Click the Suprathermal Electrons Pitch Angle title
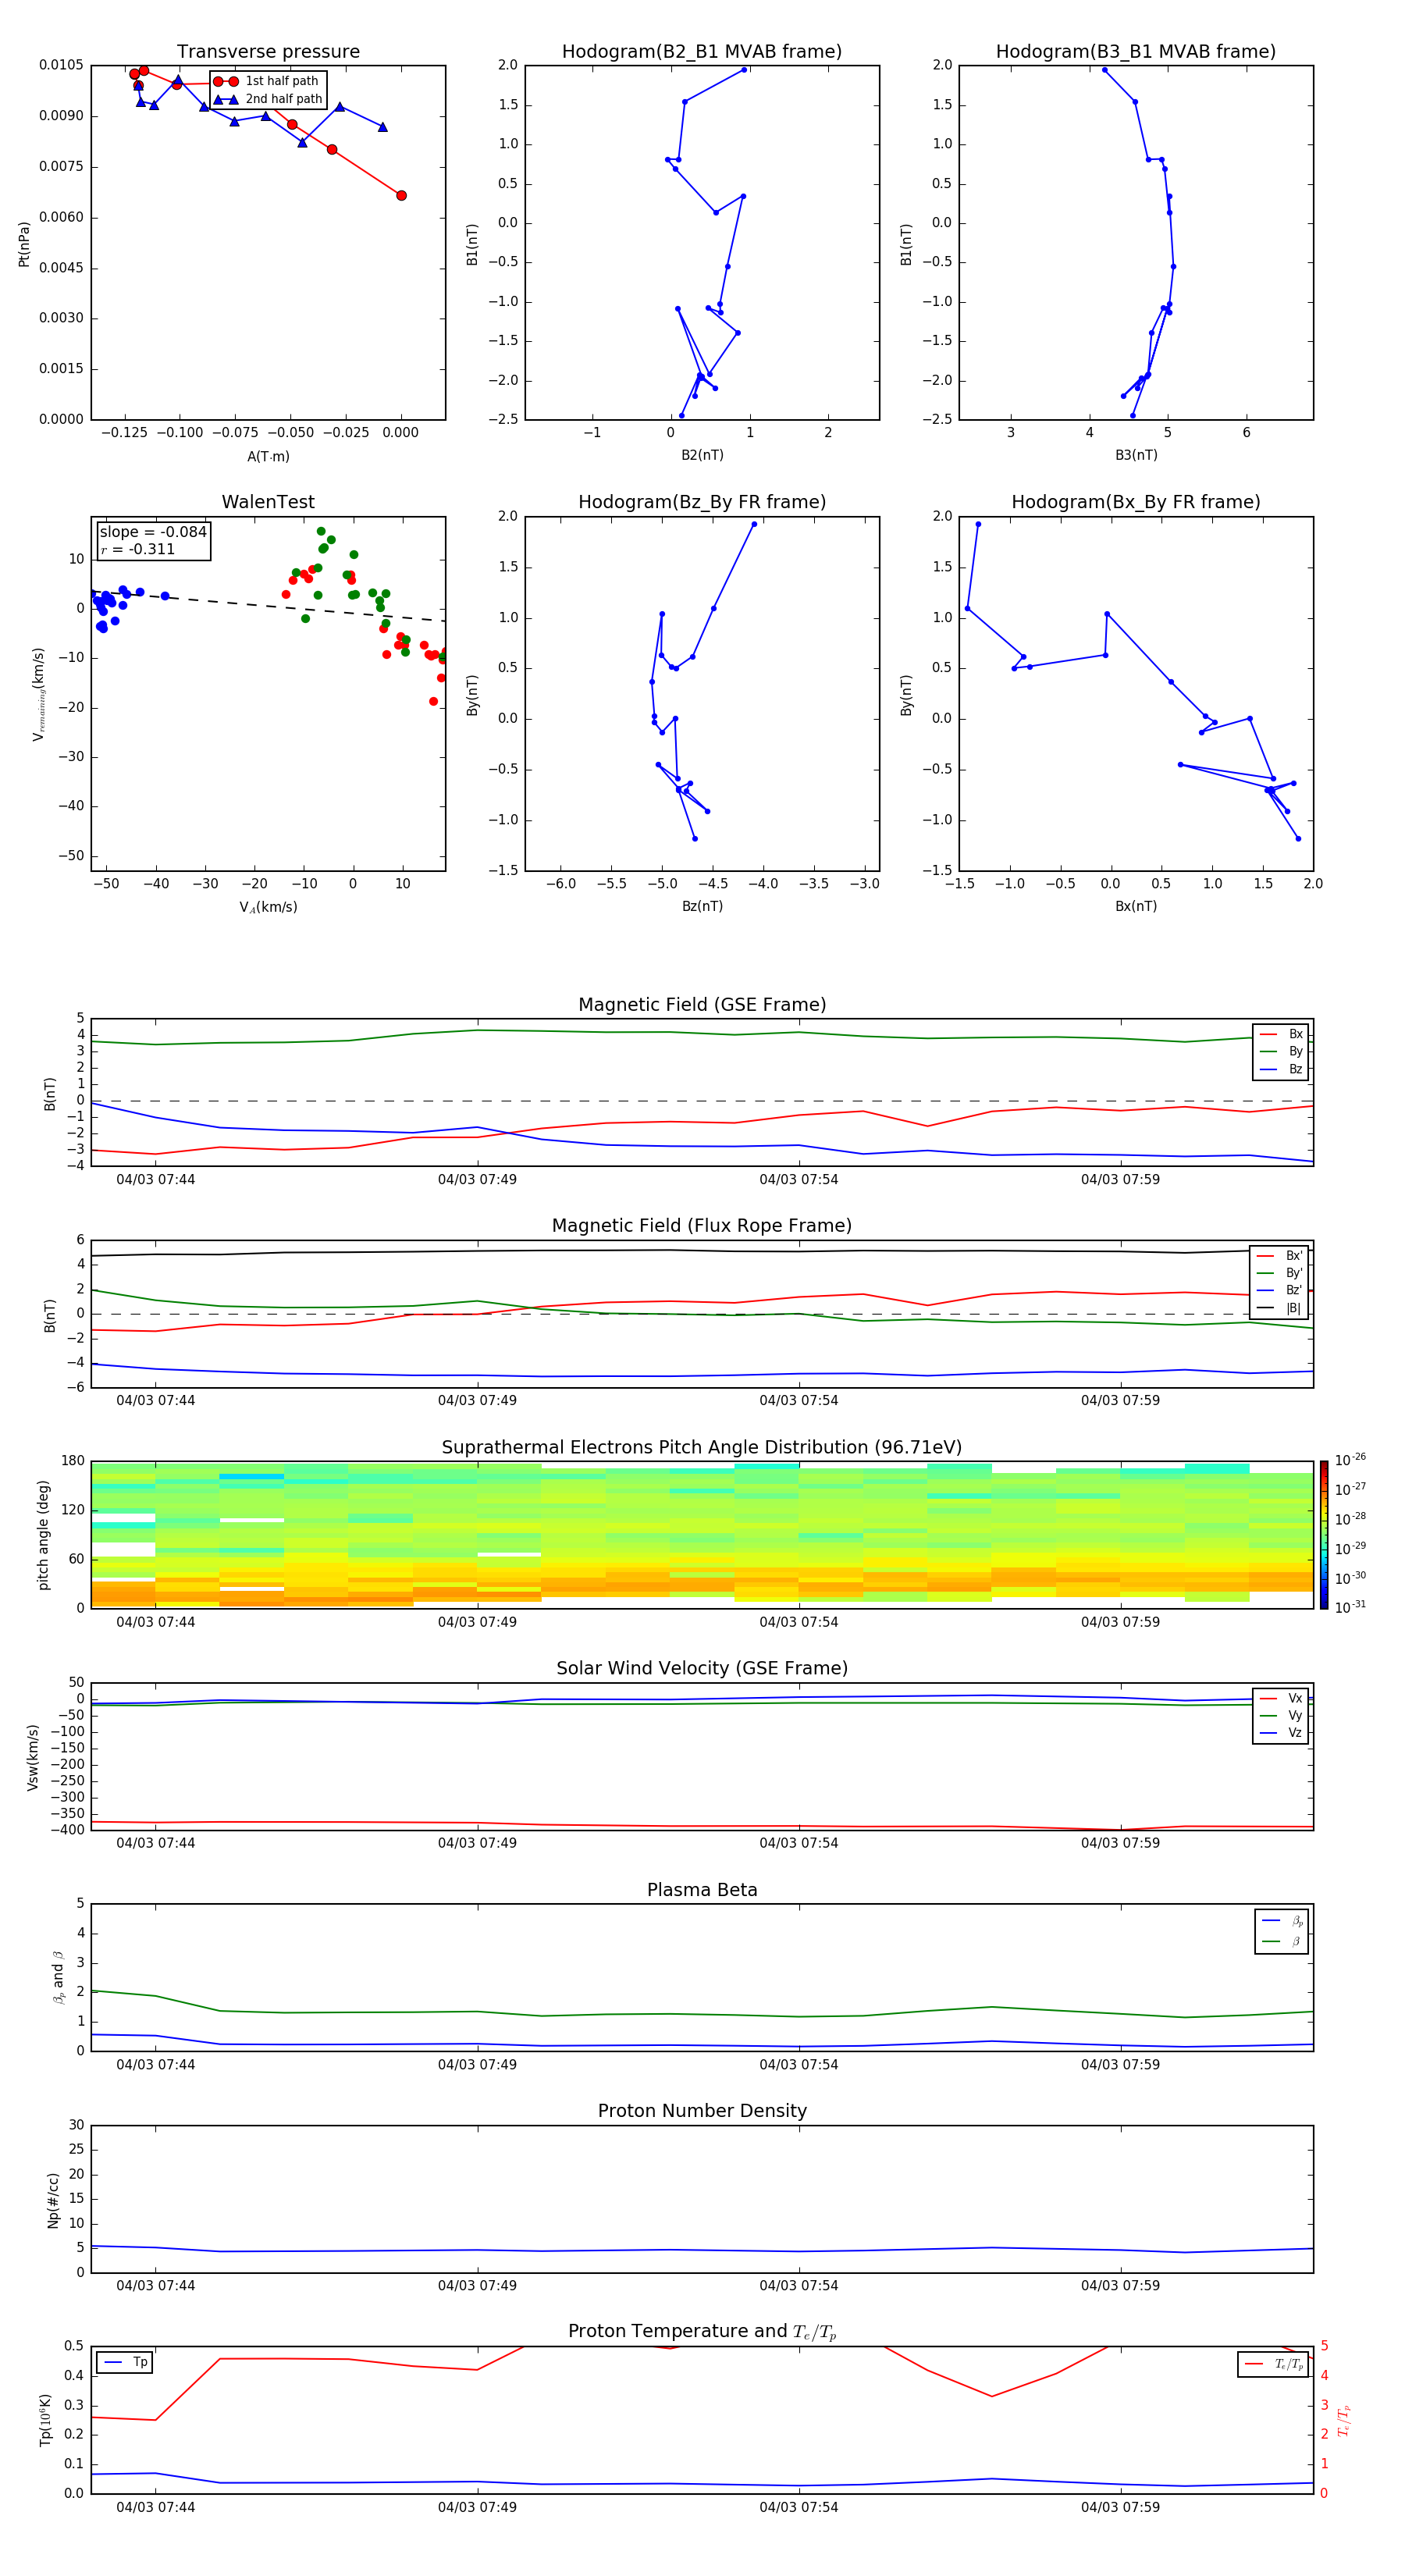The height and width of the screenshot is (2576, 1405). [x=702, y=1447]
